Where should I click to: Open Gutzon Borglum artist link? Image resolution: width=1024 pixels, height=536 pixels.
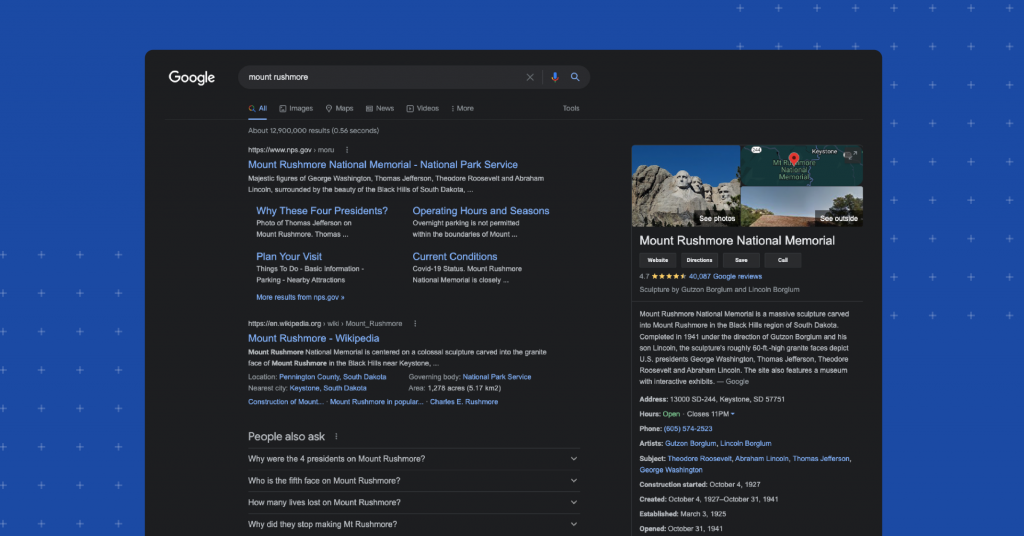point(690,443)
